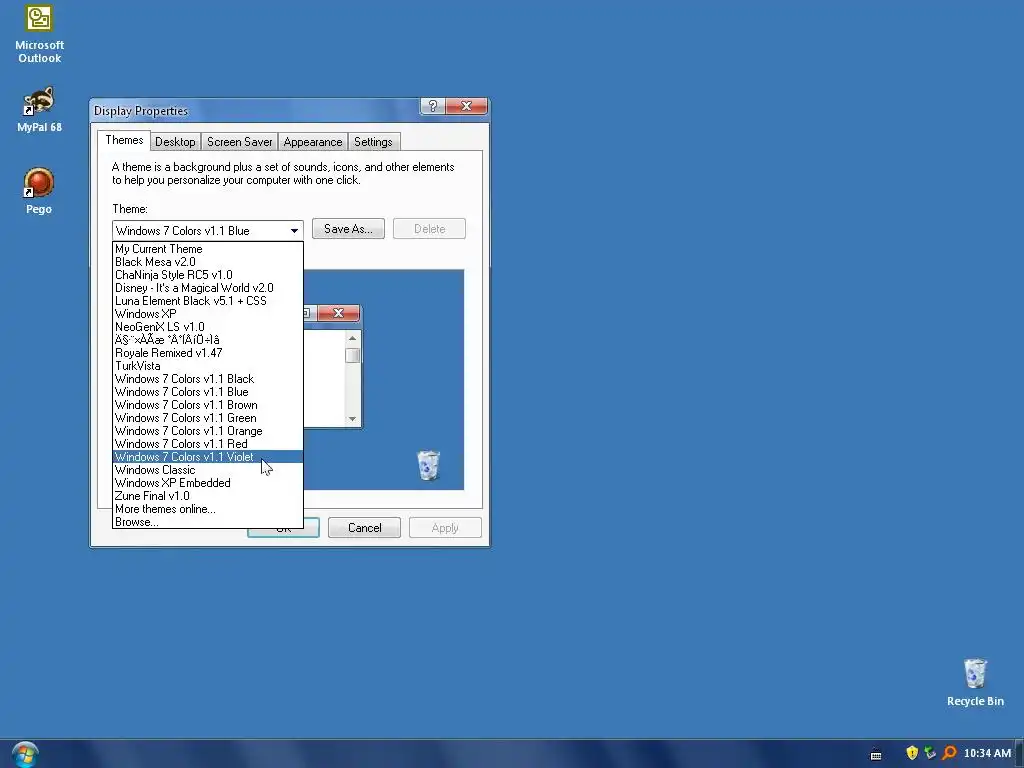
Task: Click the security shield tray icon
Action: click(912, 753)
